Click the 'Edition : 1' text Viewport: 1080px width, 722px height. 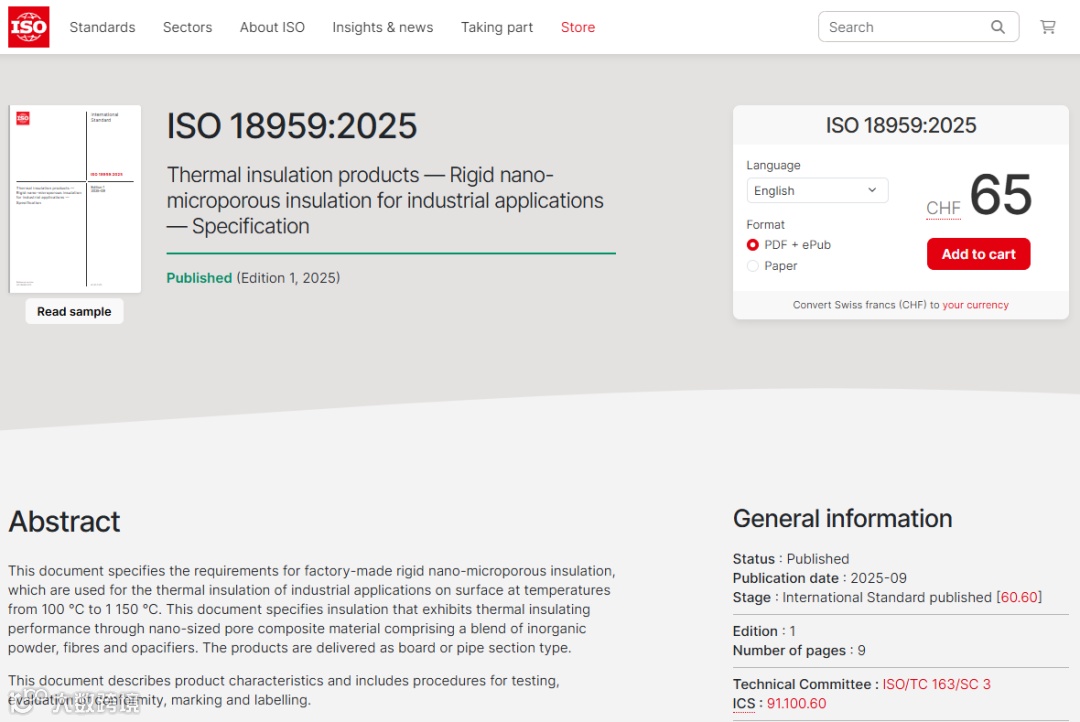764,631
